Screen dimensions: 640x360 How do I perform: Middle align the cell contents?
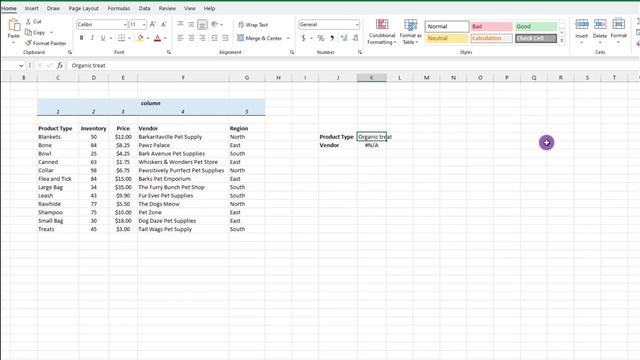click(x=191, y=24)
